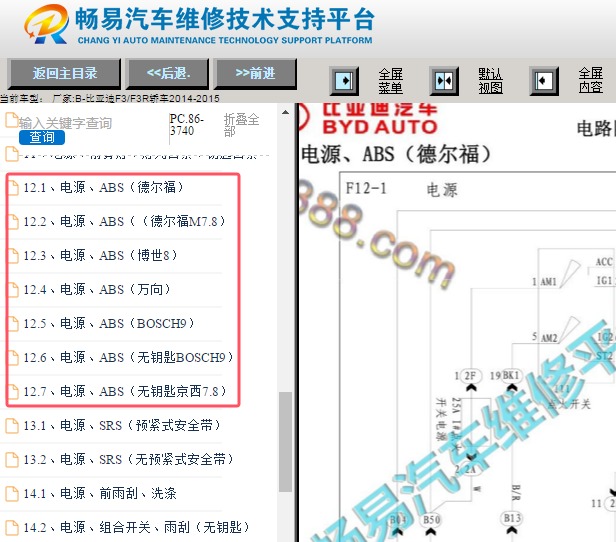616x542 pixels.
Task: Open 12.7、电源、ABS（无钥匙京西7.8）
Action: 125,391
